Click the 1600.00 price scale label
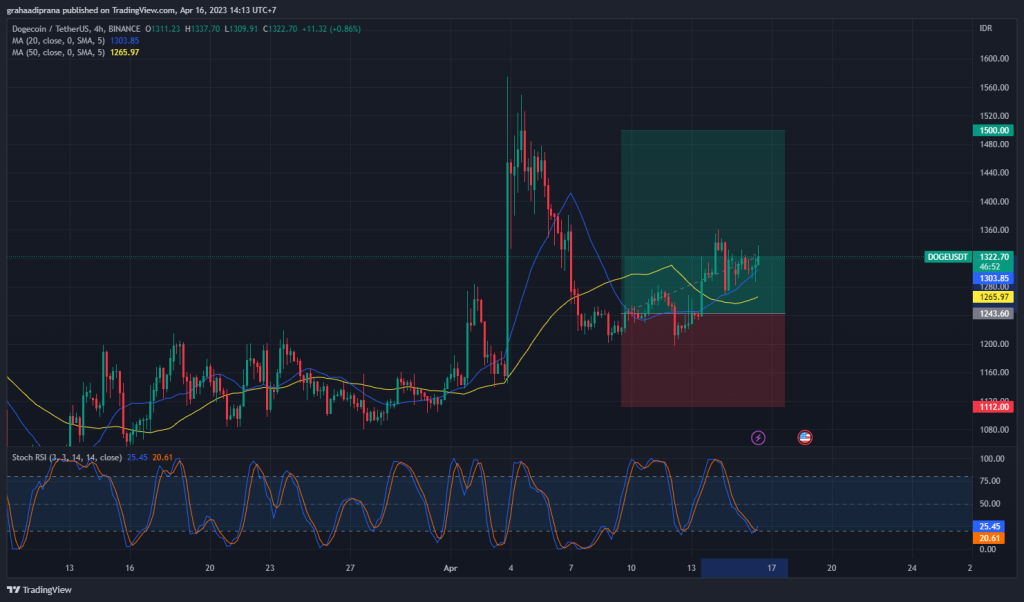The image size is (1024, 602). pyautogui.click(x=994, y=59)
